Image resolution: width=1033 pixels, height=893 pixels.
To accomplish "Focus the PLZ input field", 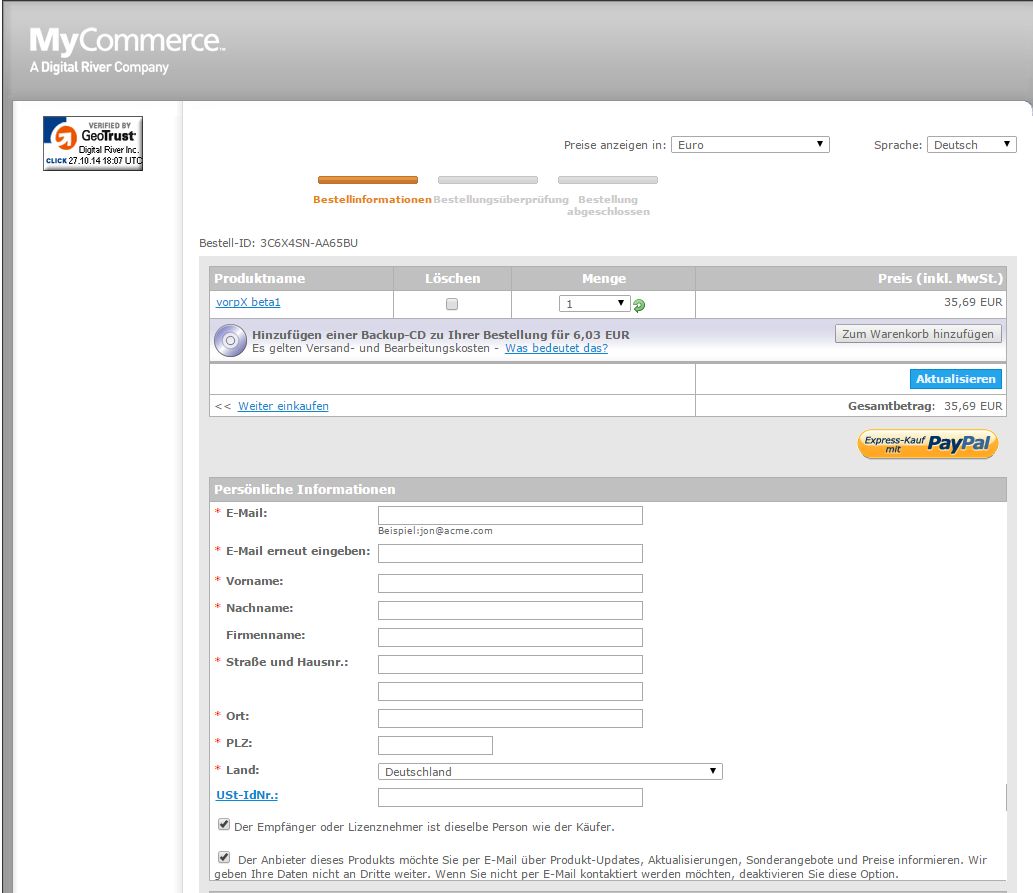I will coord(435,745).
